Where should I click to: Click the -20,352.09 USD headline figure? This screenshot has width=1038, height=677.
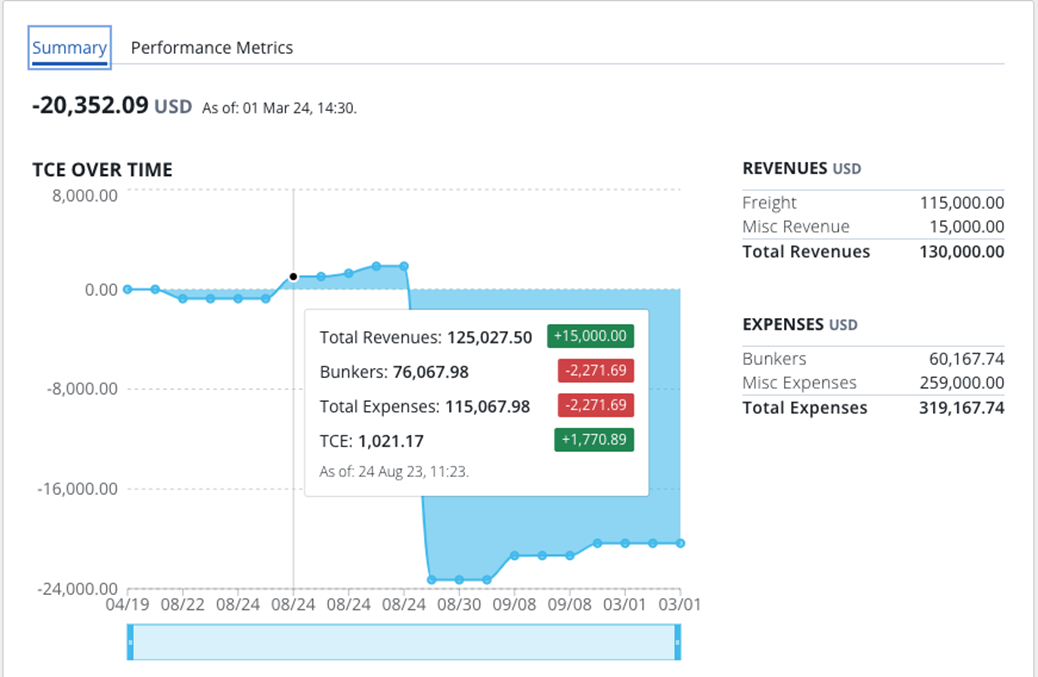[x=111, y=105]
